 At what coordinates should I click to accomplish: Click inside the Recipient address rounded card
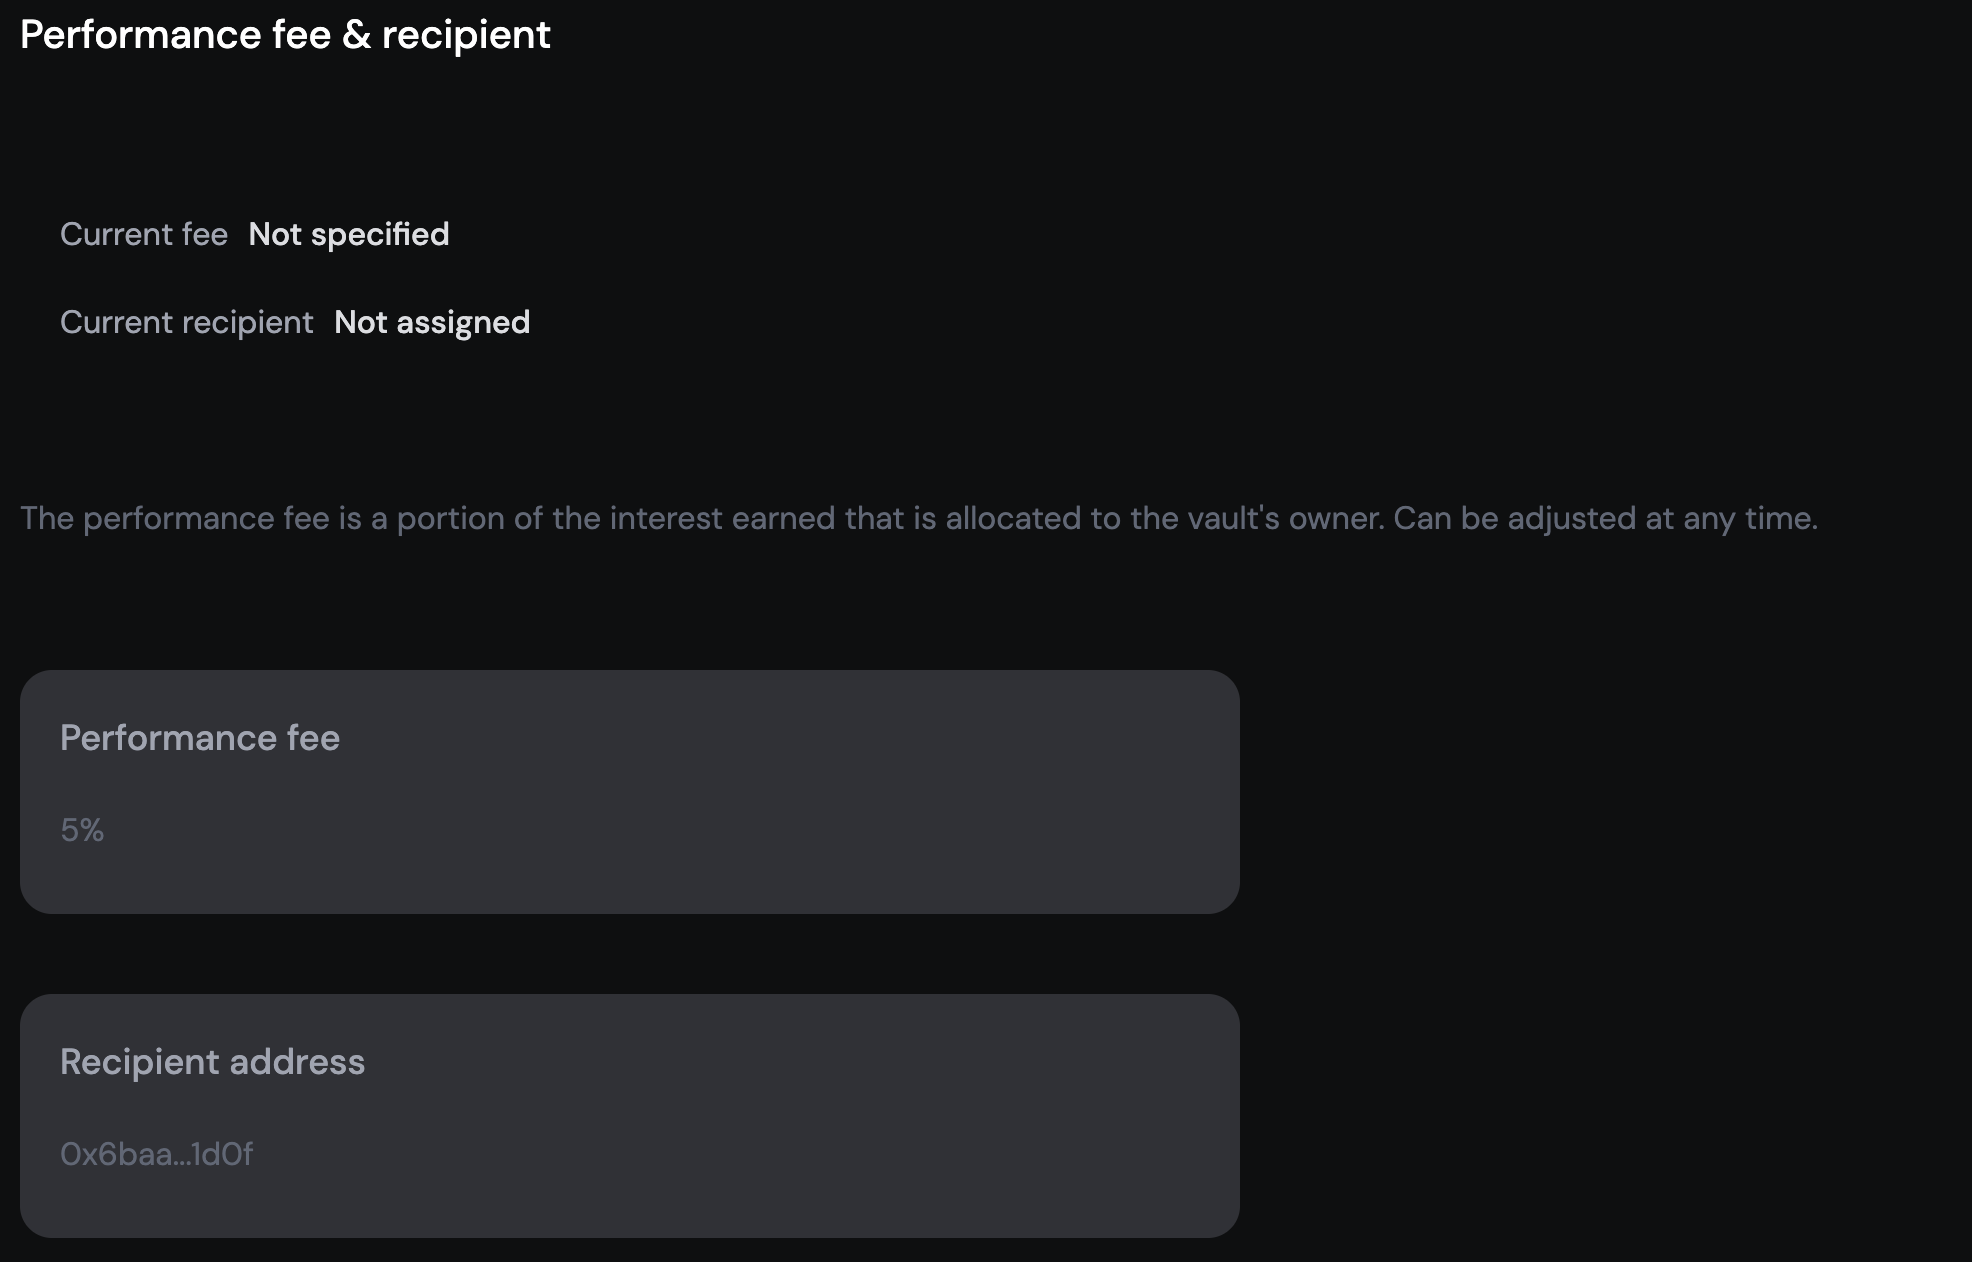pyautogui.click(x=629, y=1115)
